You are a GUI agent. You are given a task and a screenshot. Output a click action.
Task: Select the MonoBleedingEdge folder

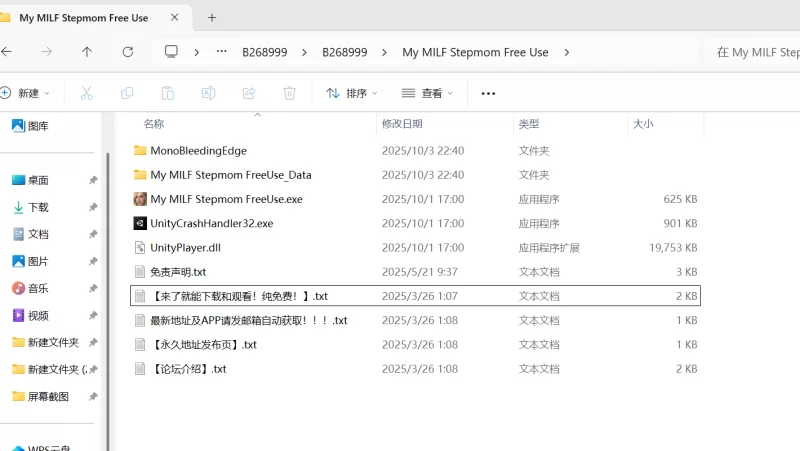tap(415, 151)
